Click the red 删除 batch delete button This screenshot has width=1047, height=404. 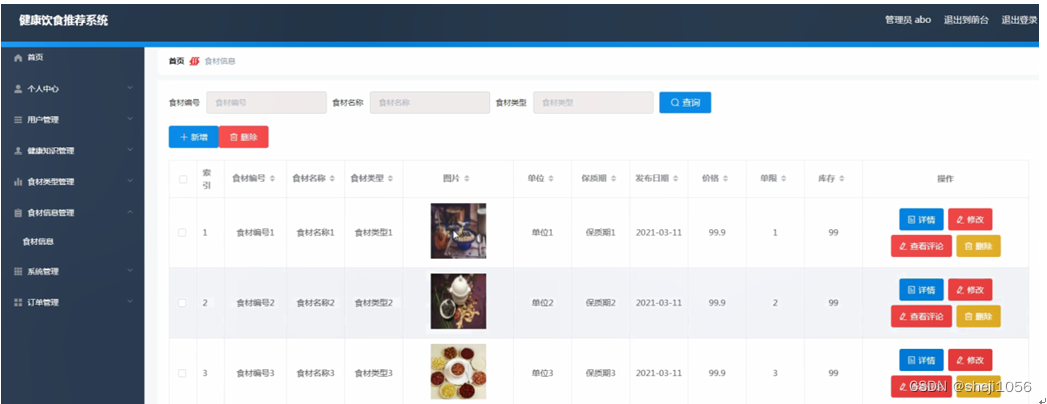click(x=244, y=137)
